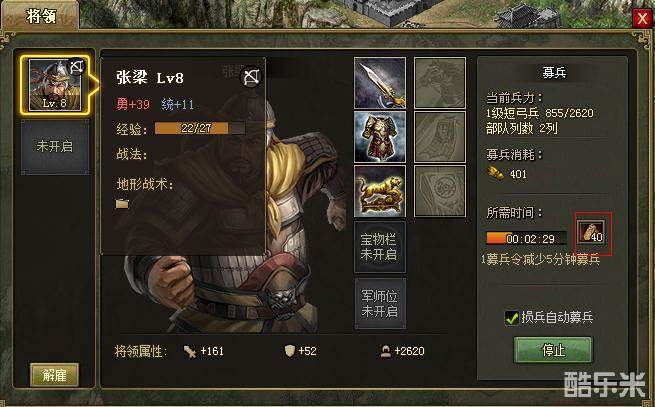655x407 pixels.
Task: Open the locked 宝物栏 treasure slot
Action: click(x=380, y=247)
